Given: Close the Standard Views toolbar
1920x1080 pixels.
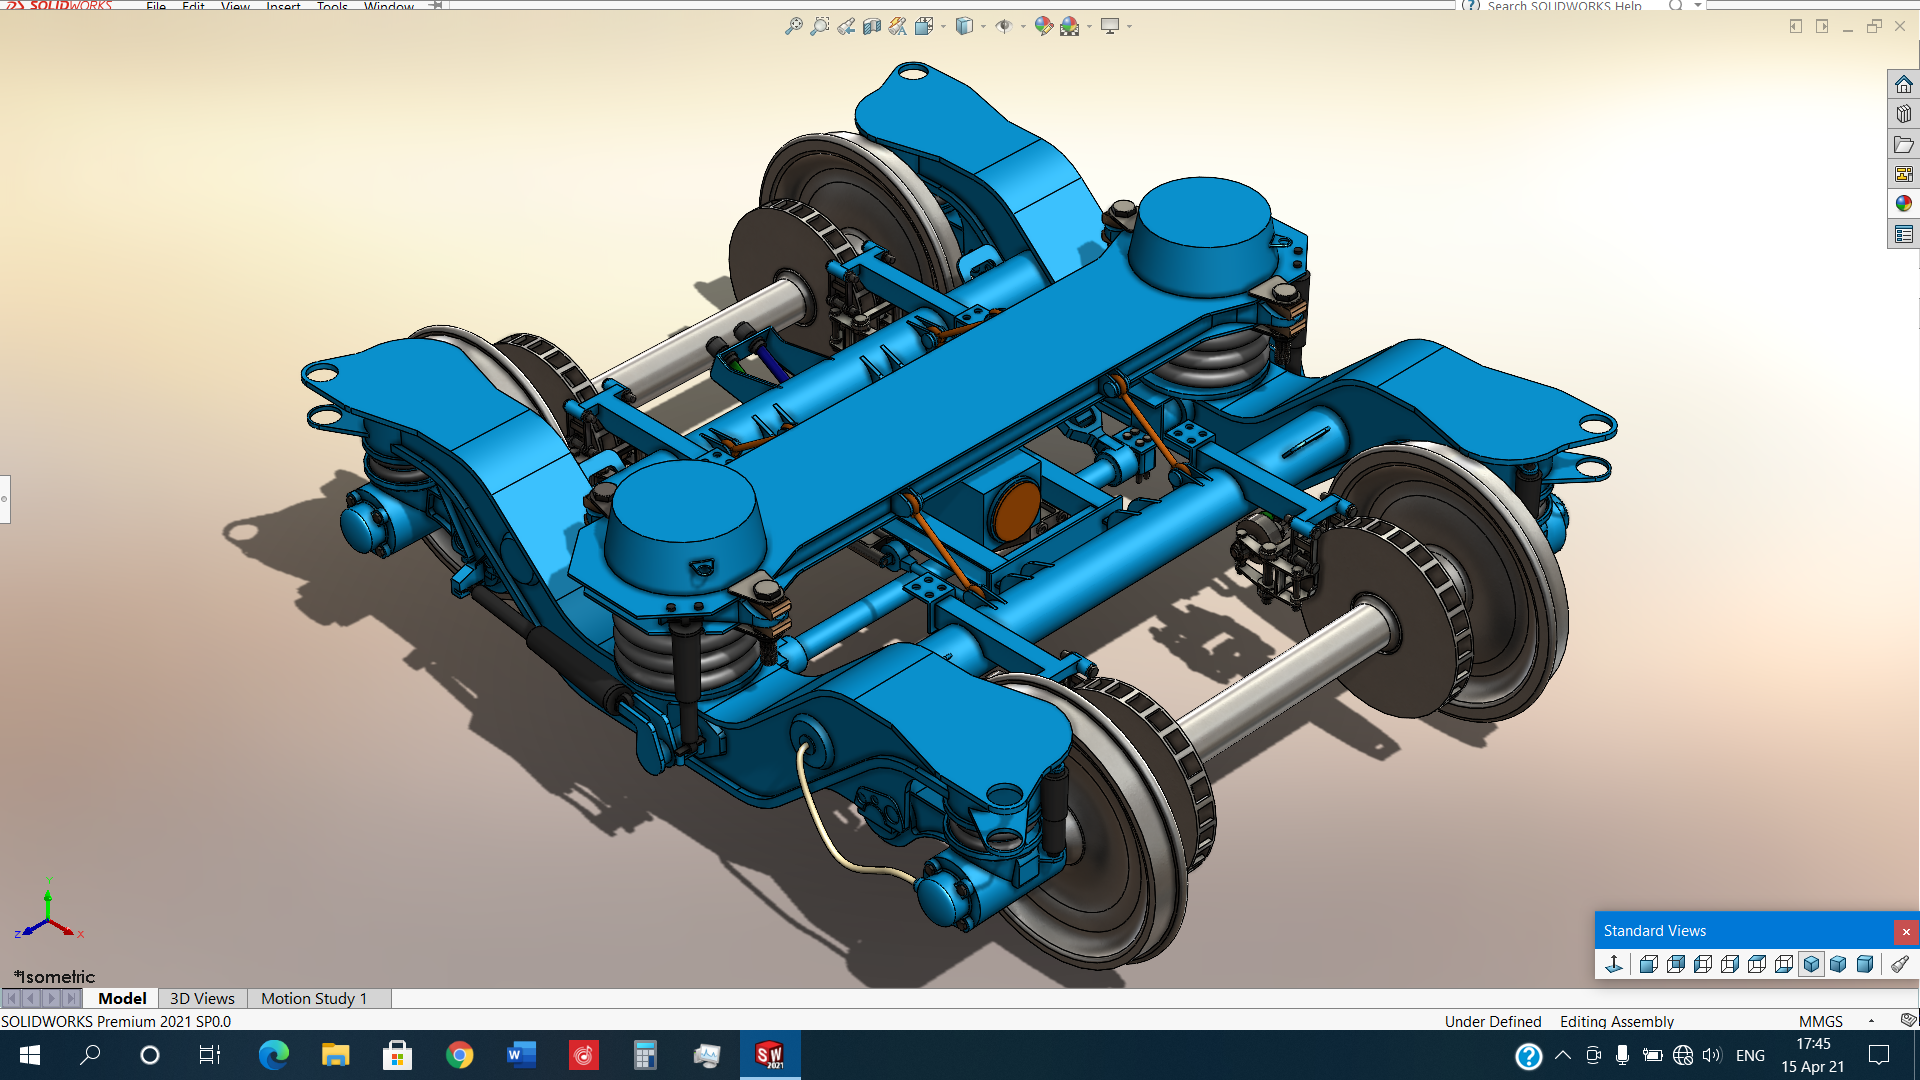Looking at the screenshot, I should click(1906, 931).
